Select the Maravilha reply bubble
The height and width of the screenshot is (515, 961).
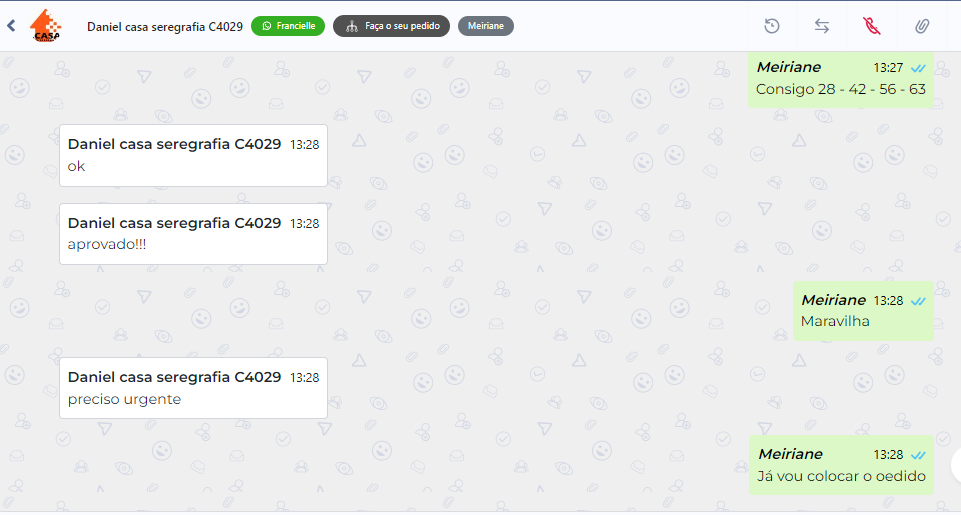(x=863, y=311)
